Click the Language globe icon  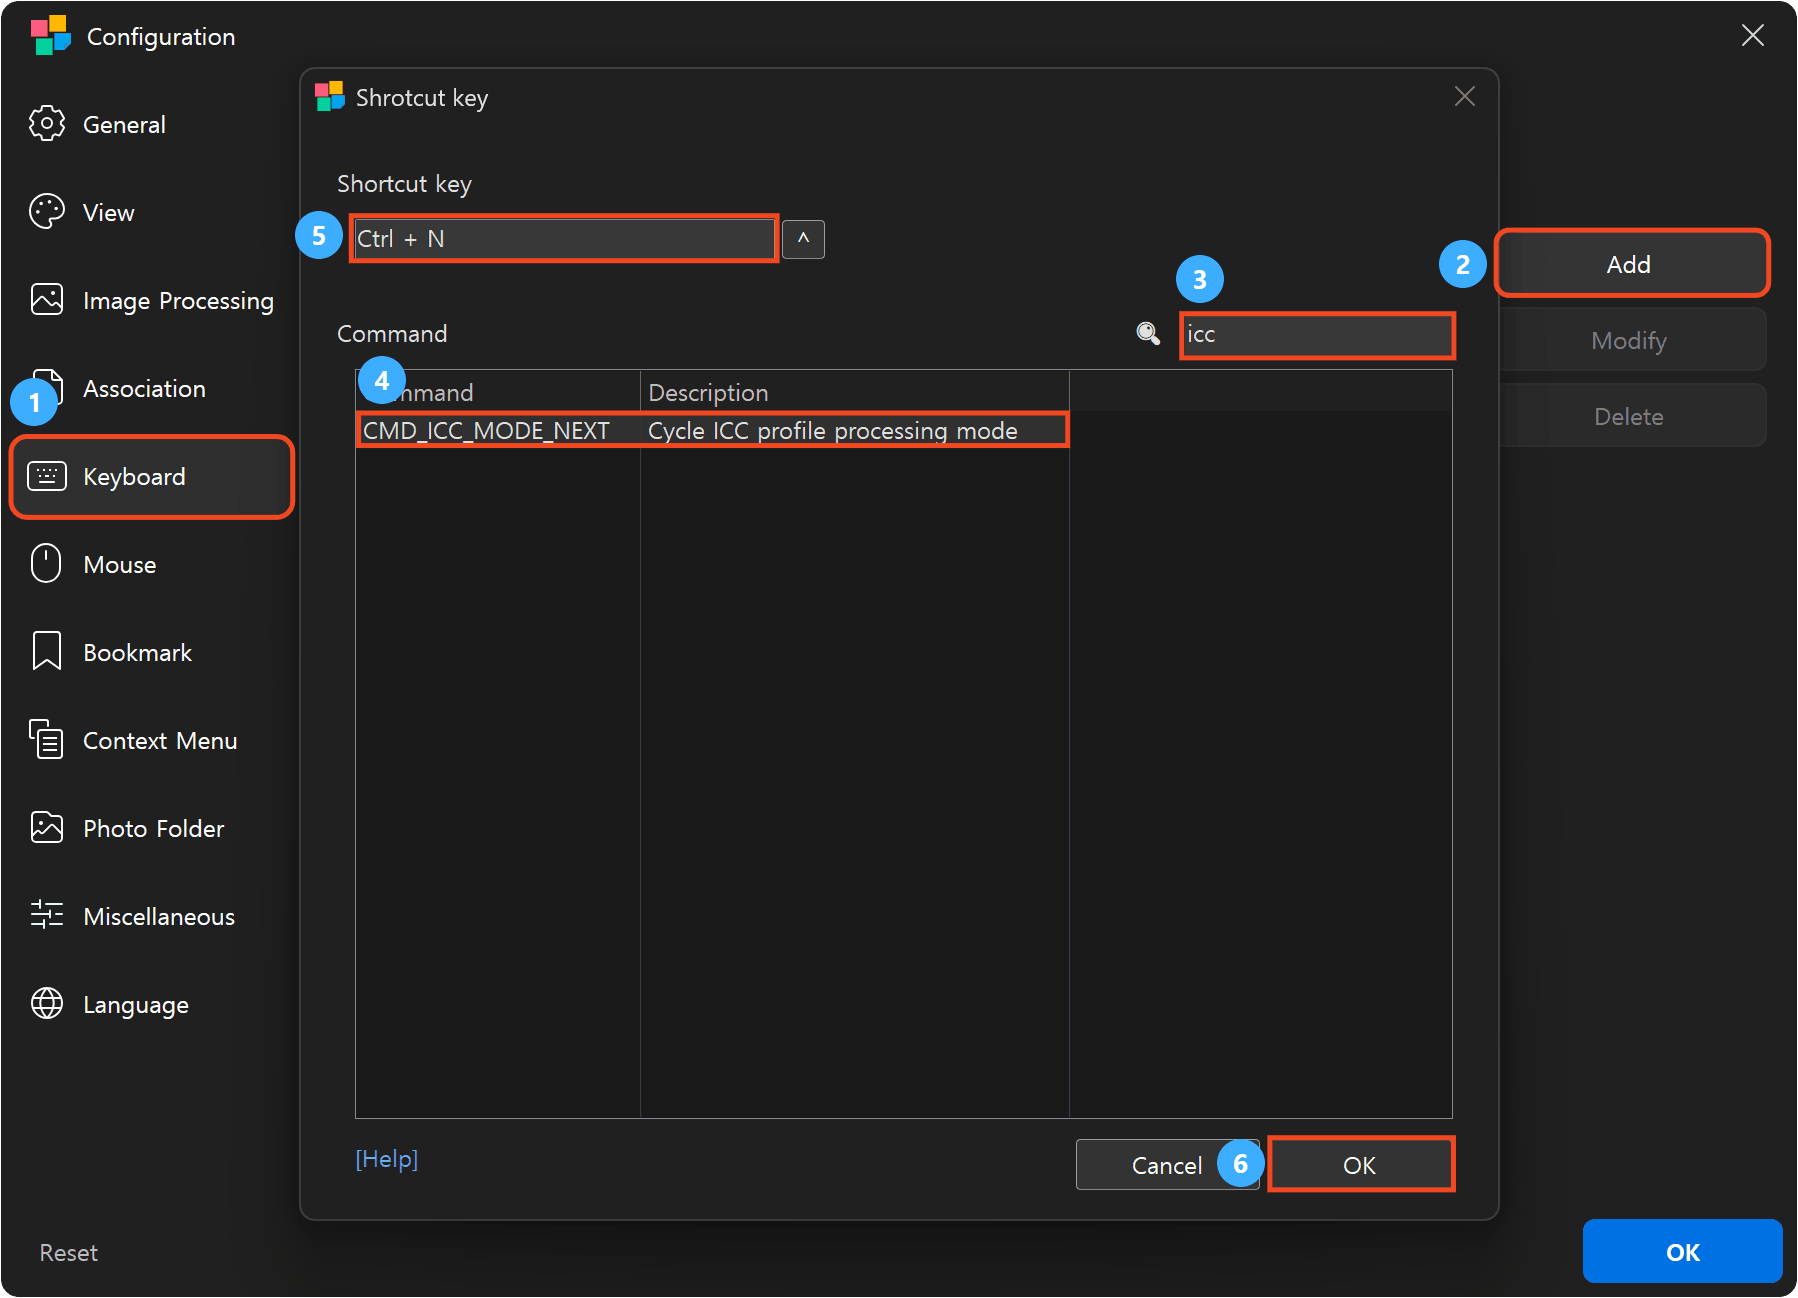47,1003
